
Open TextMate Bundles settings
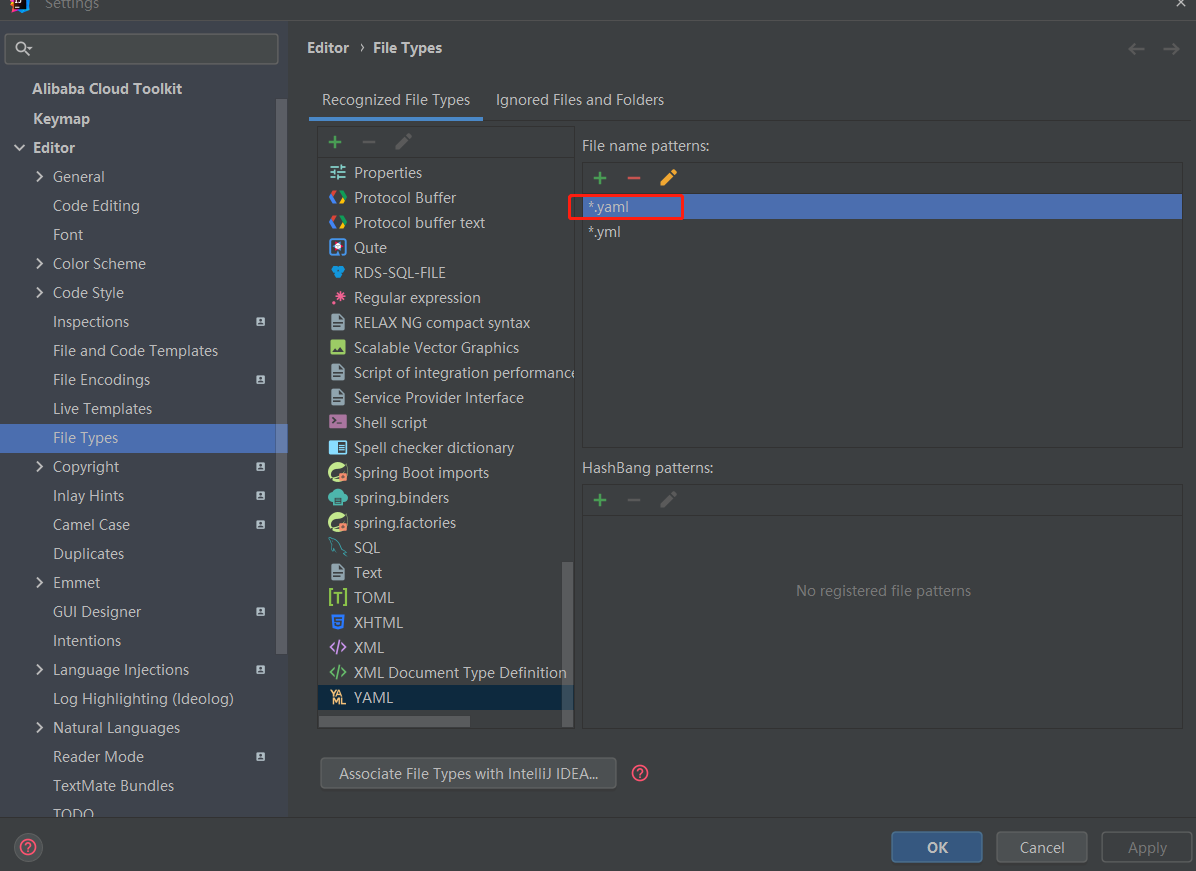click(x=114, y=786)
